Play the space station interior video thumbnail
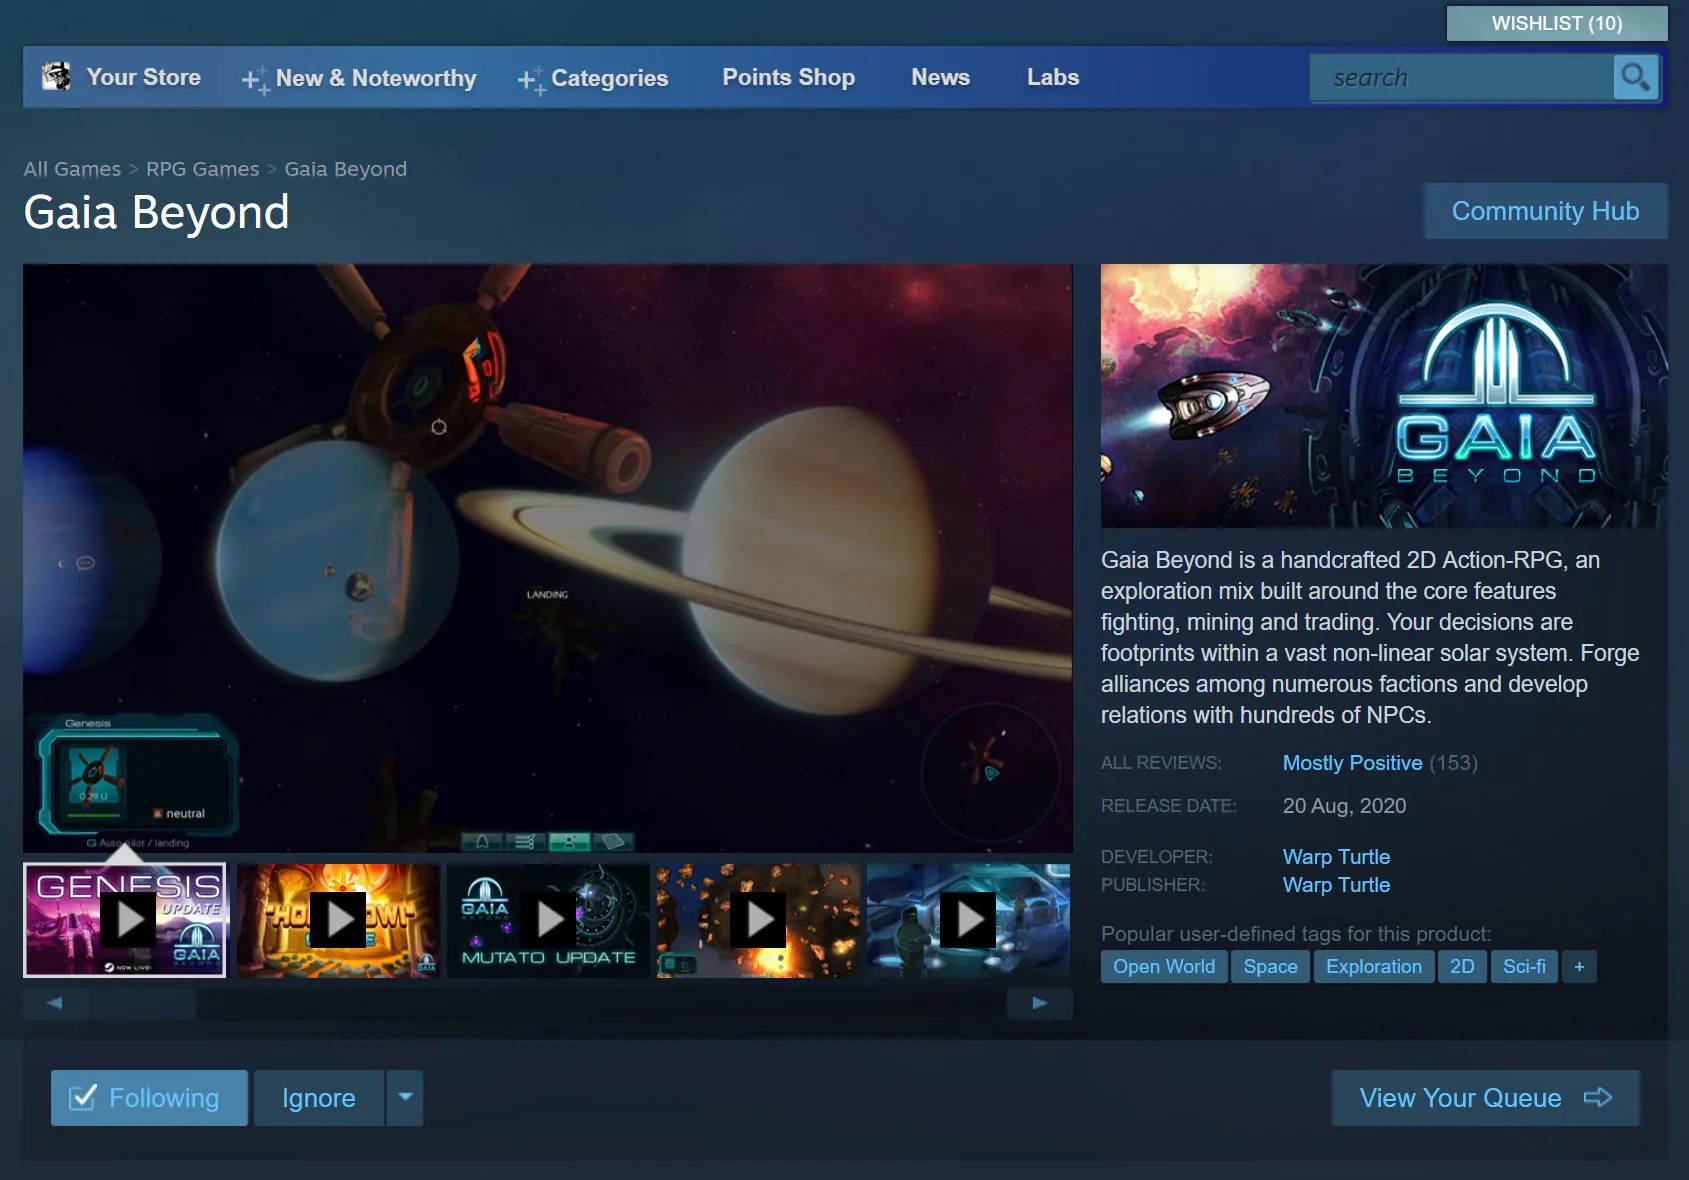1689x1180 pixels. [968, 920]
